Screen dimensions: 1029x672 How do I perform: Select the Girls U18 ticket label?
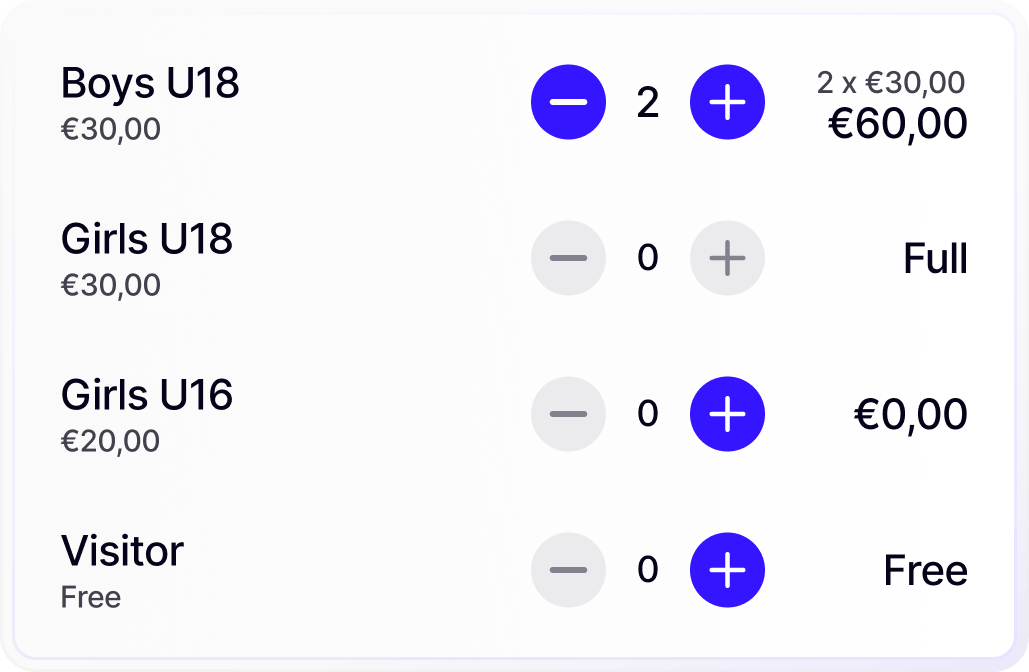[147, 240]
